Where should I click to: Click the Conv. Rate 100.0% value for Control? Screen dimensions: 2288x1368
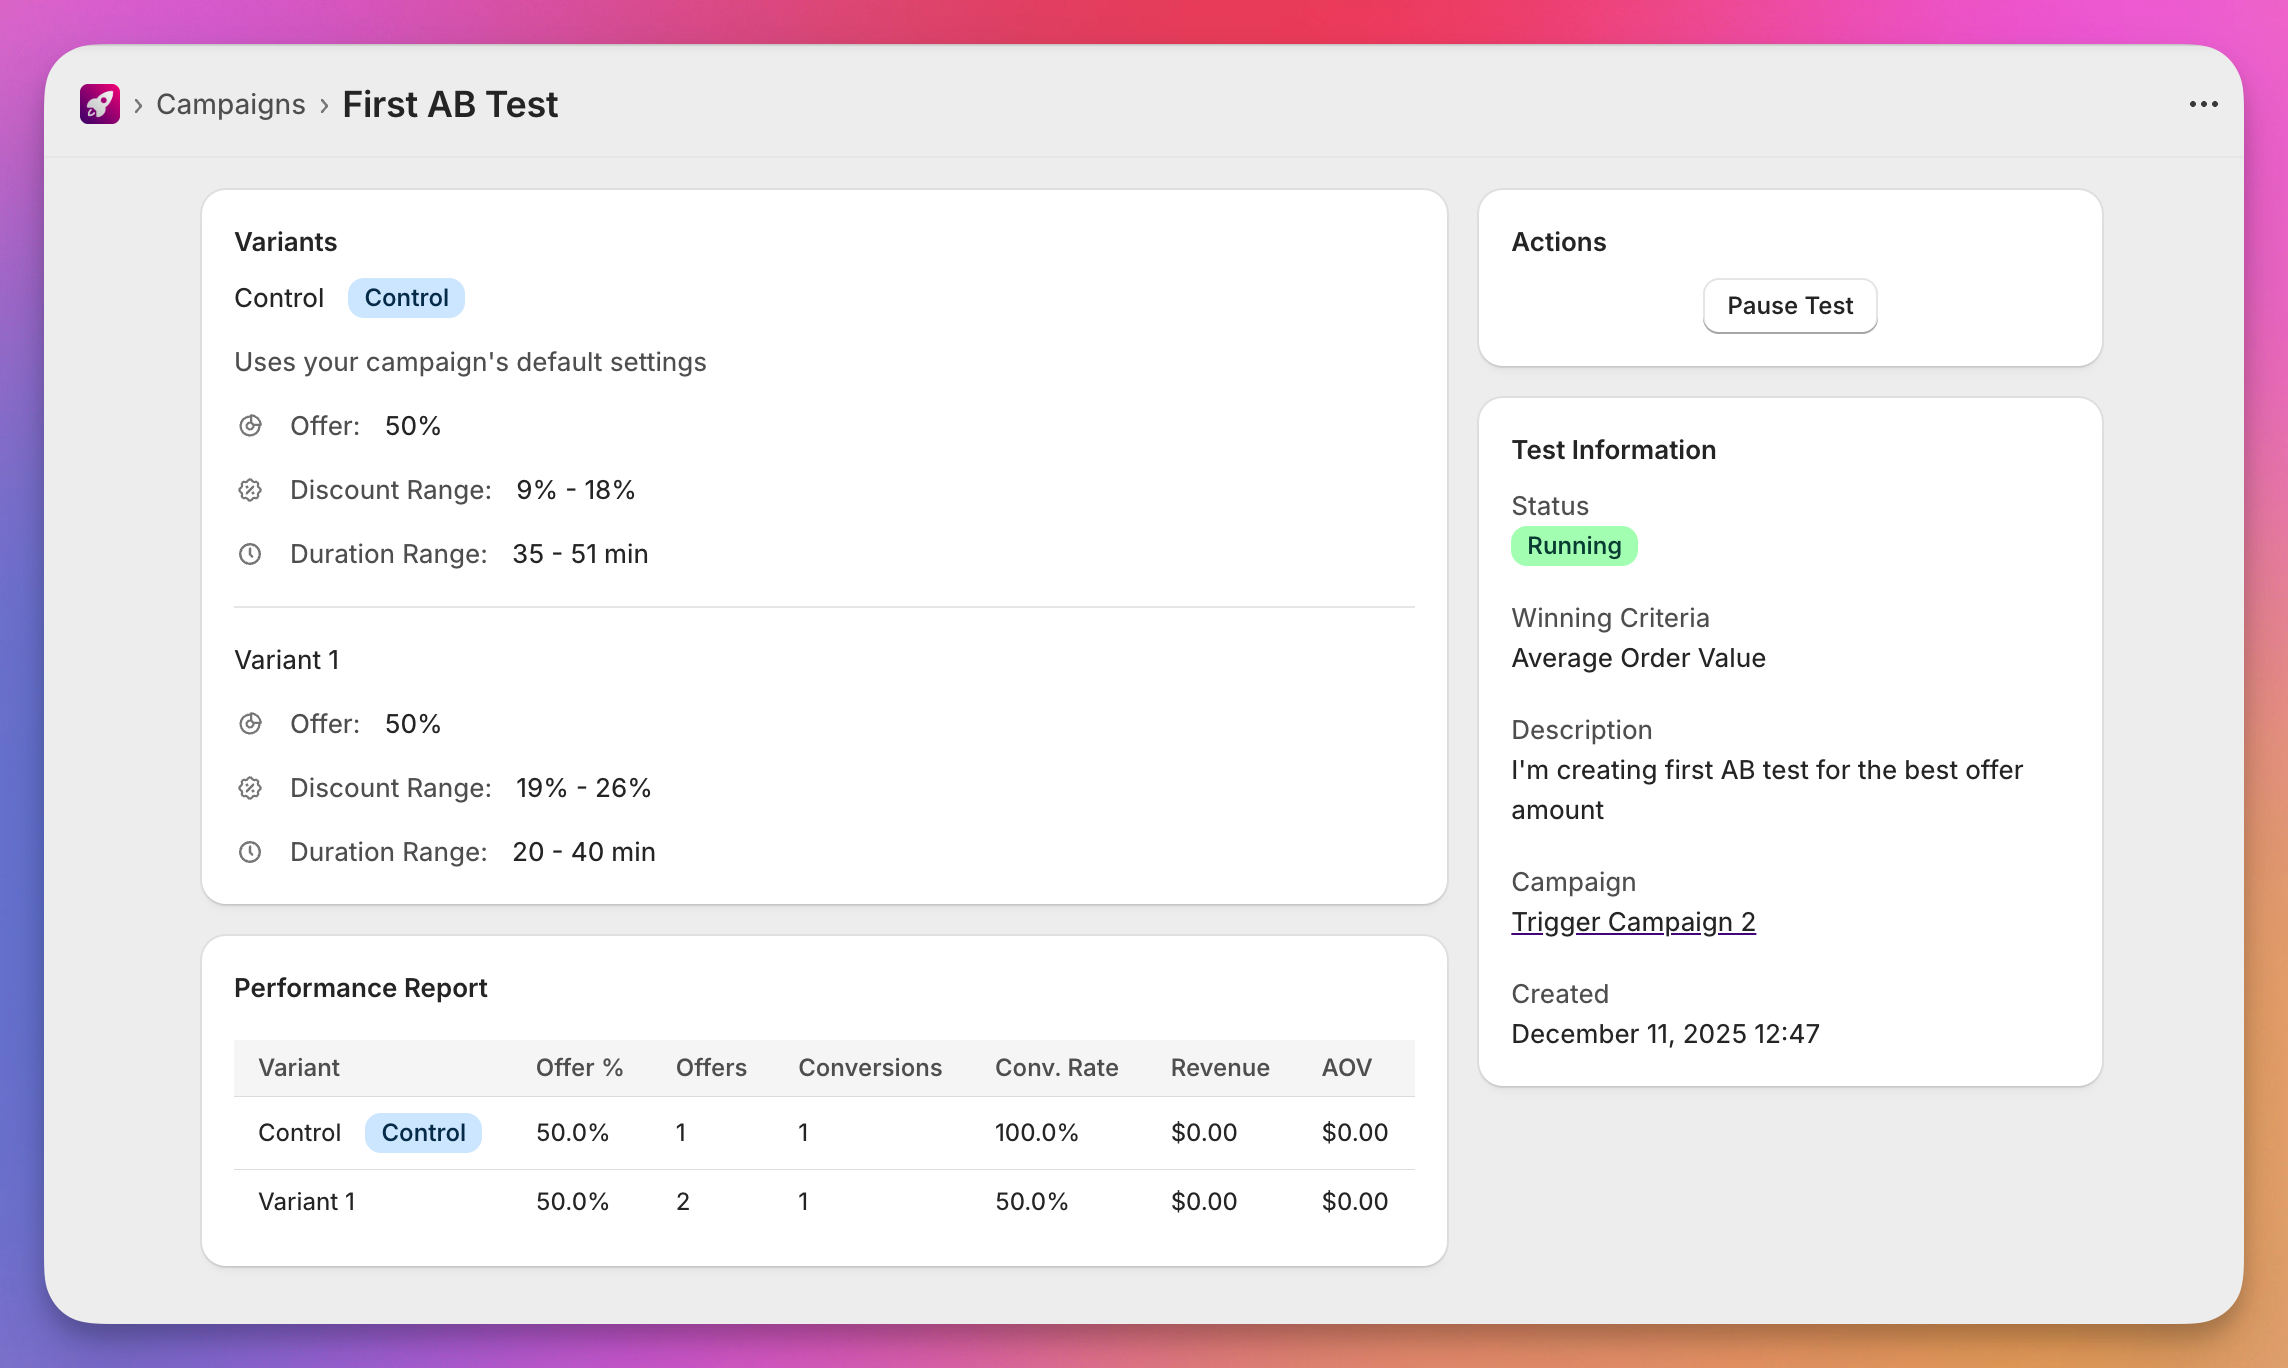1037,1132
